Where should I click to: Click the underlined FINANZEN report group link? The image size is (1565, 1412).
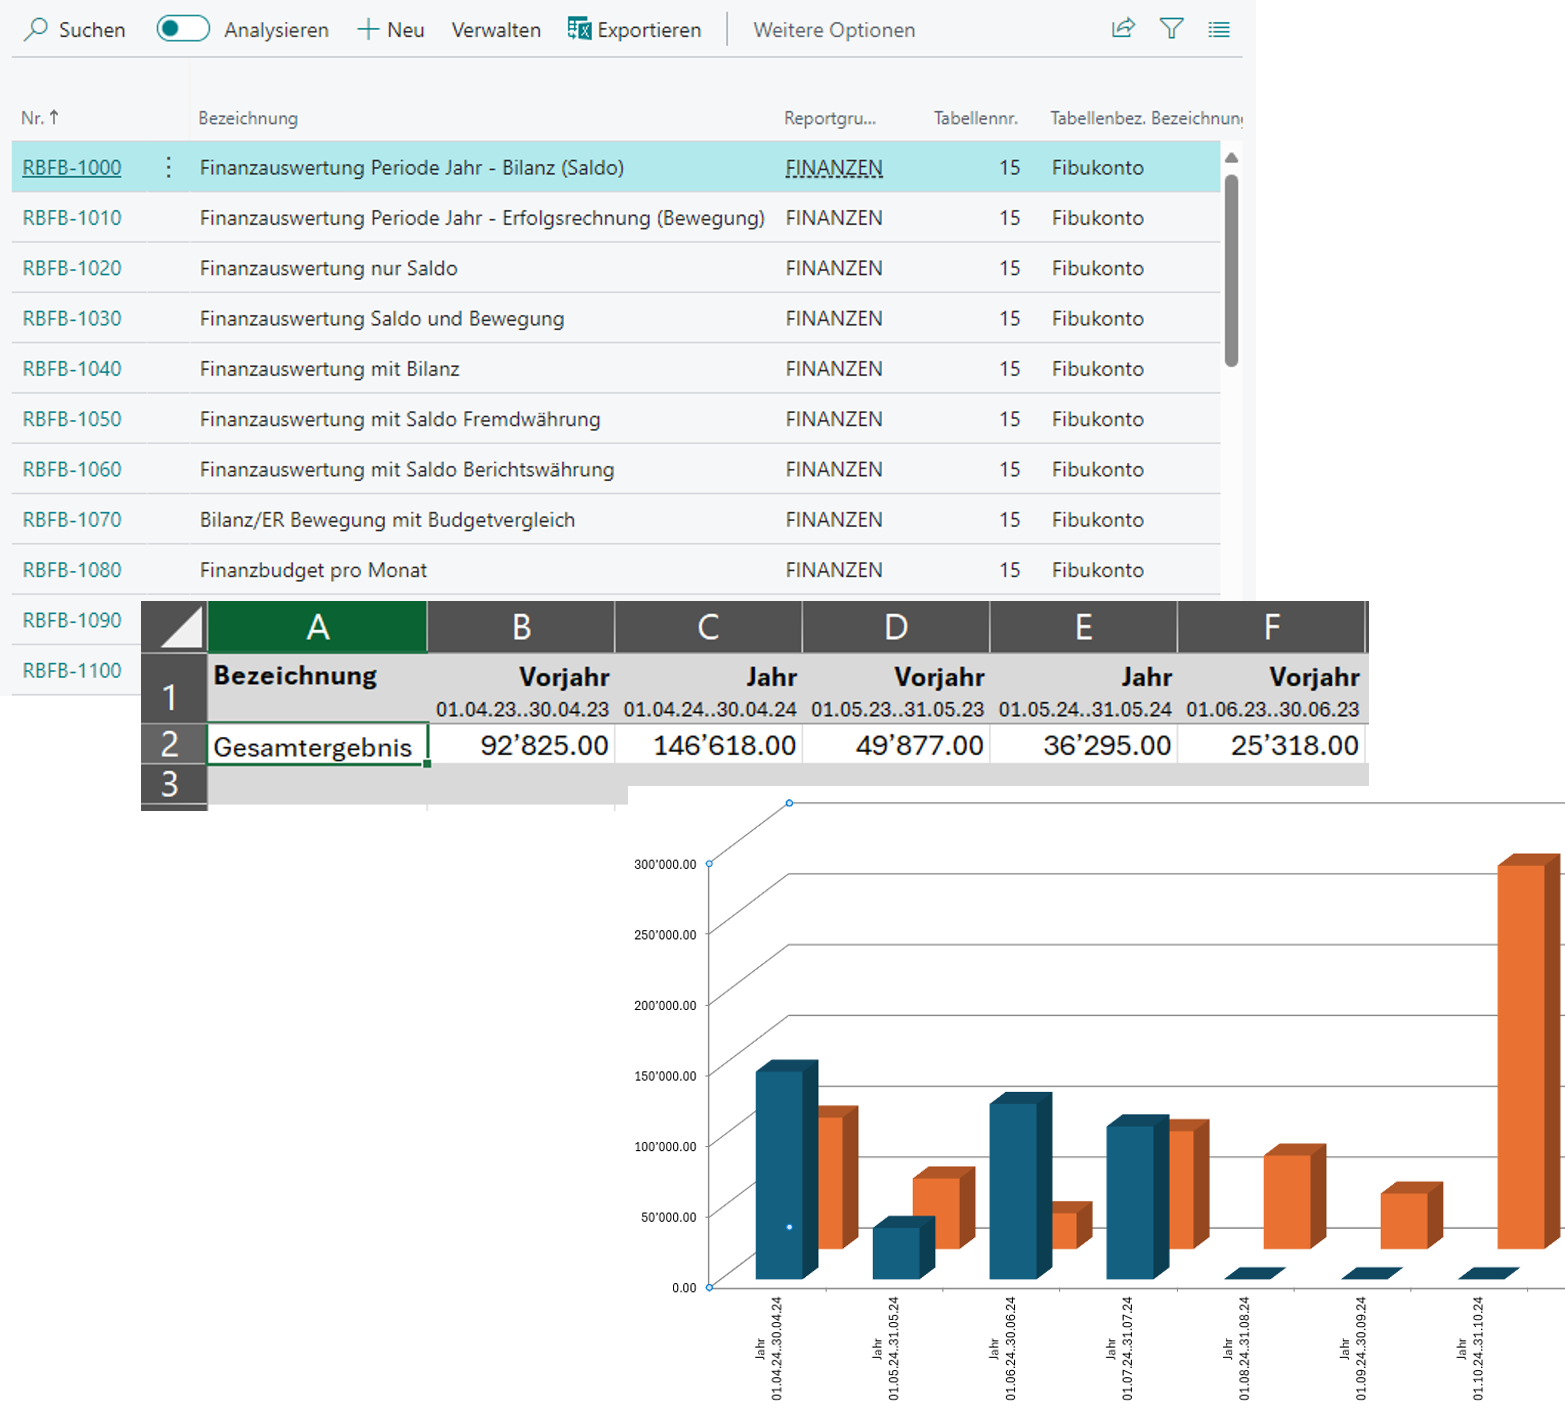834,167
